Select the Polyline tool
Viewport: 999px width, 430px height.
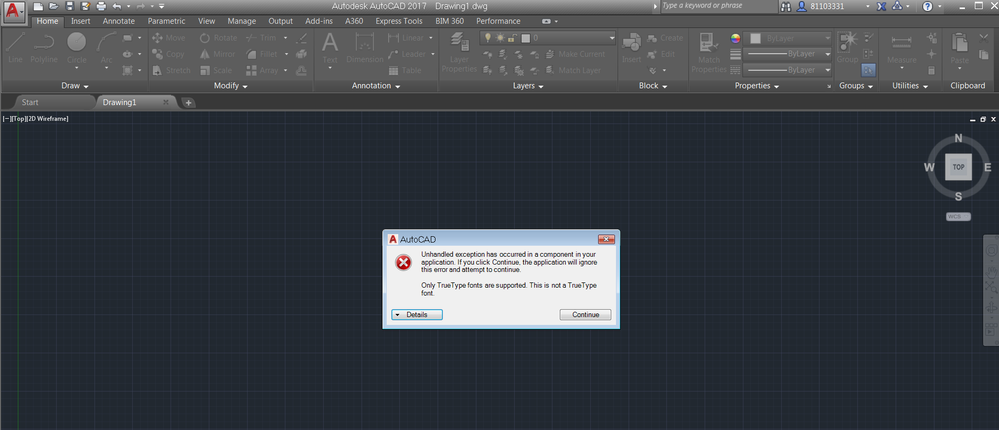point(43,48)
